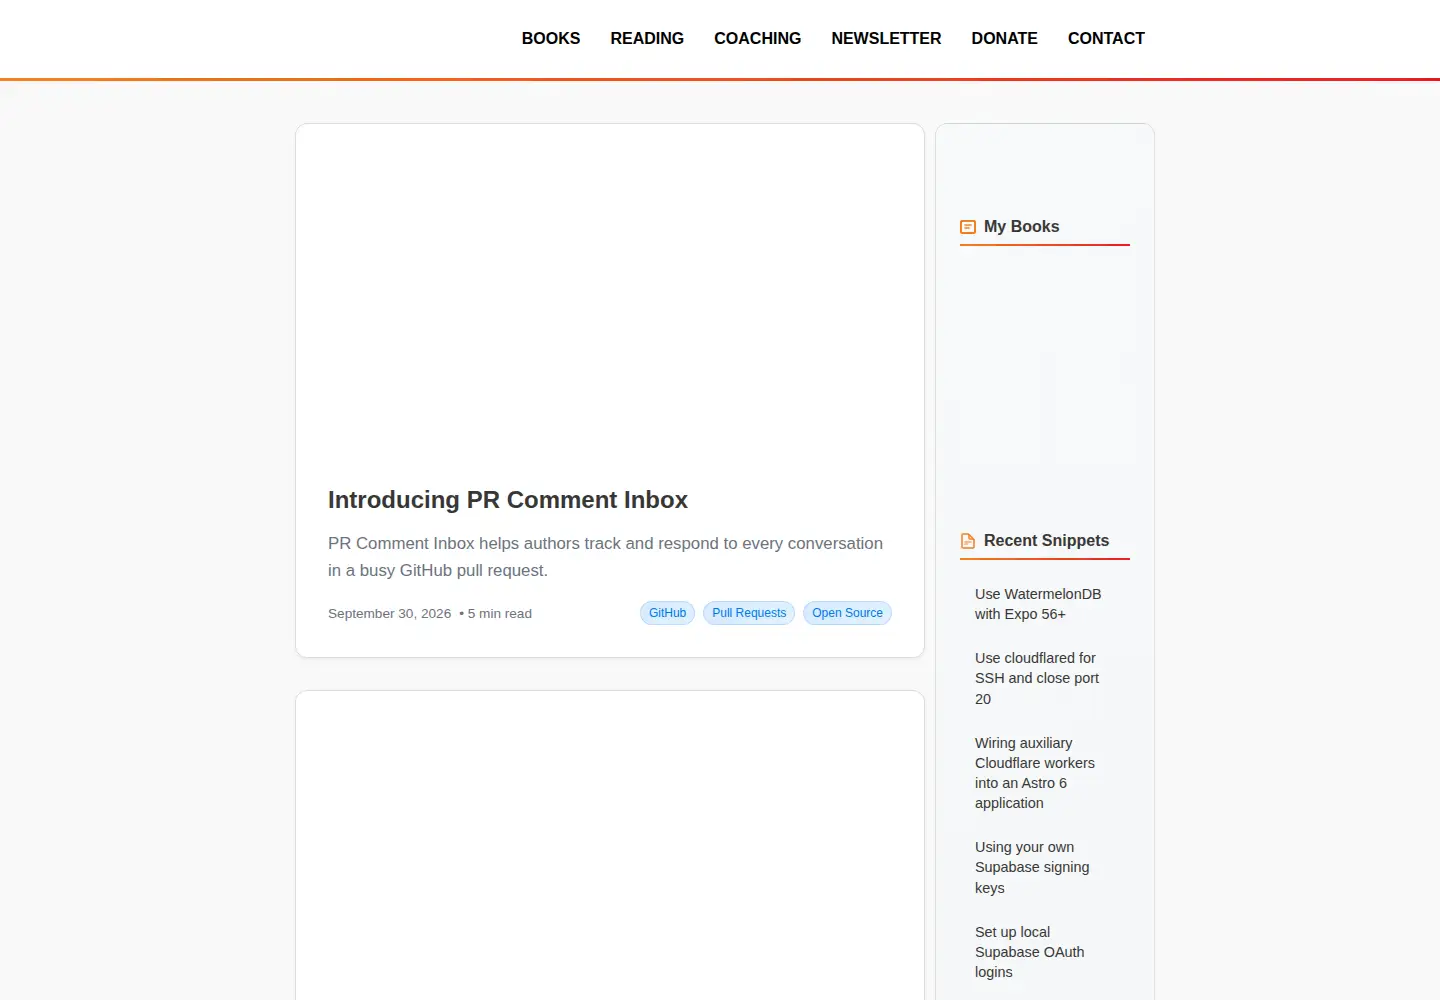
Task: Click the 5 min read label
Action: (499, 614)
